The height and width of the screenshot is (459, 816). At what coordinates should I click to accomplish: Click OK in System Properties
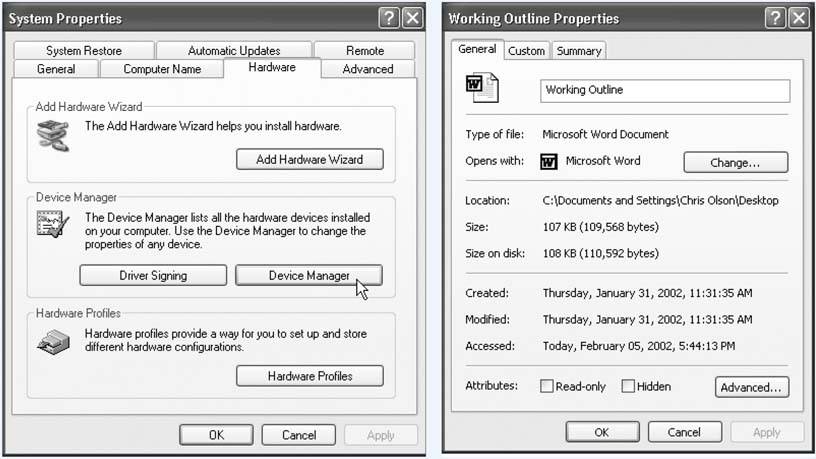click(x=216, y=435)
